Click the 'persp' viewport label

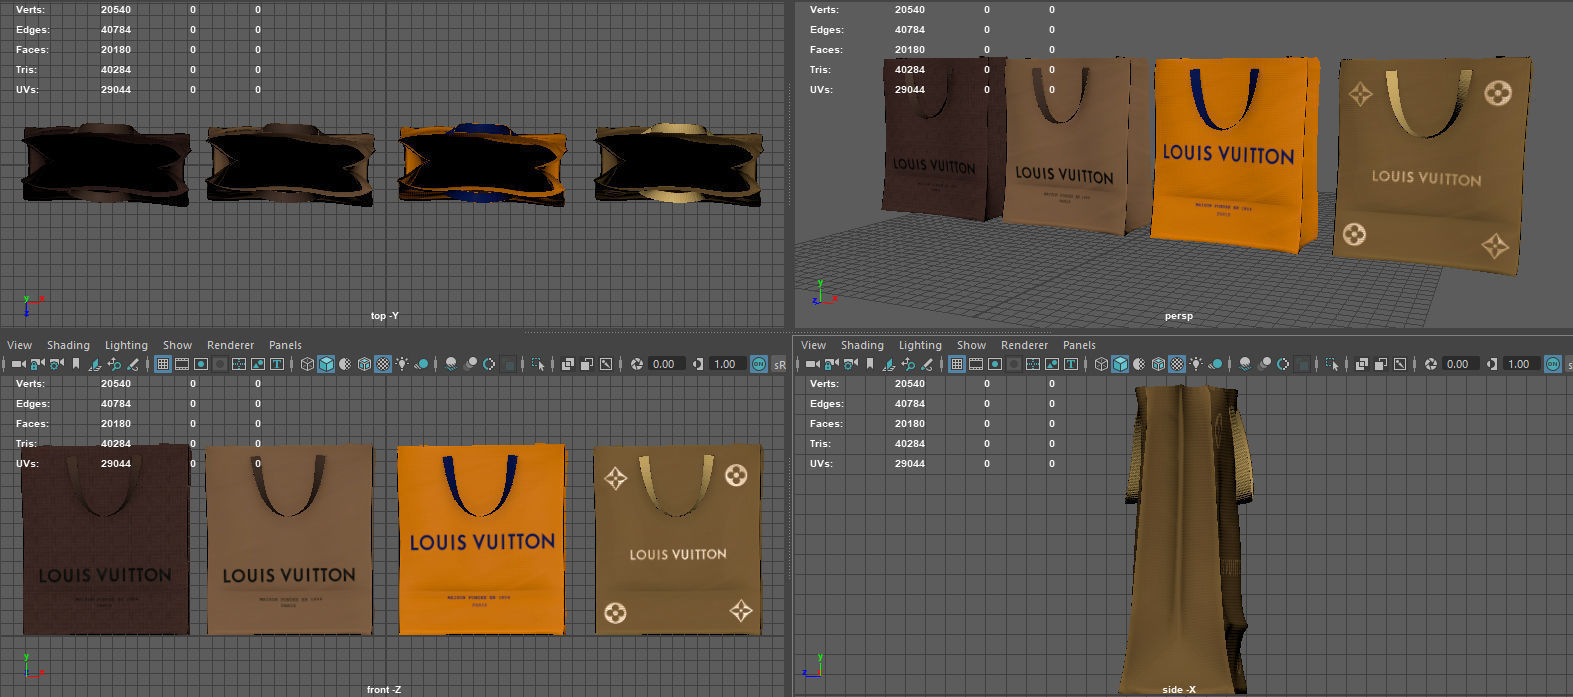1178,316
